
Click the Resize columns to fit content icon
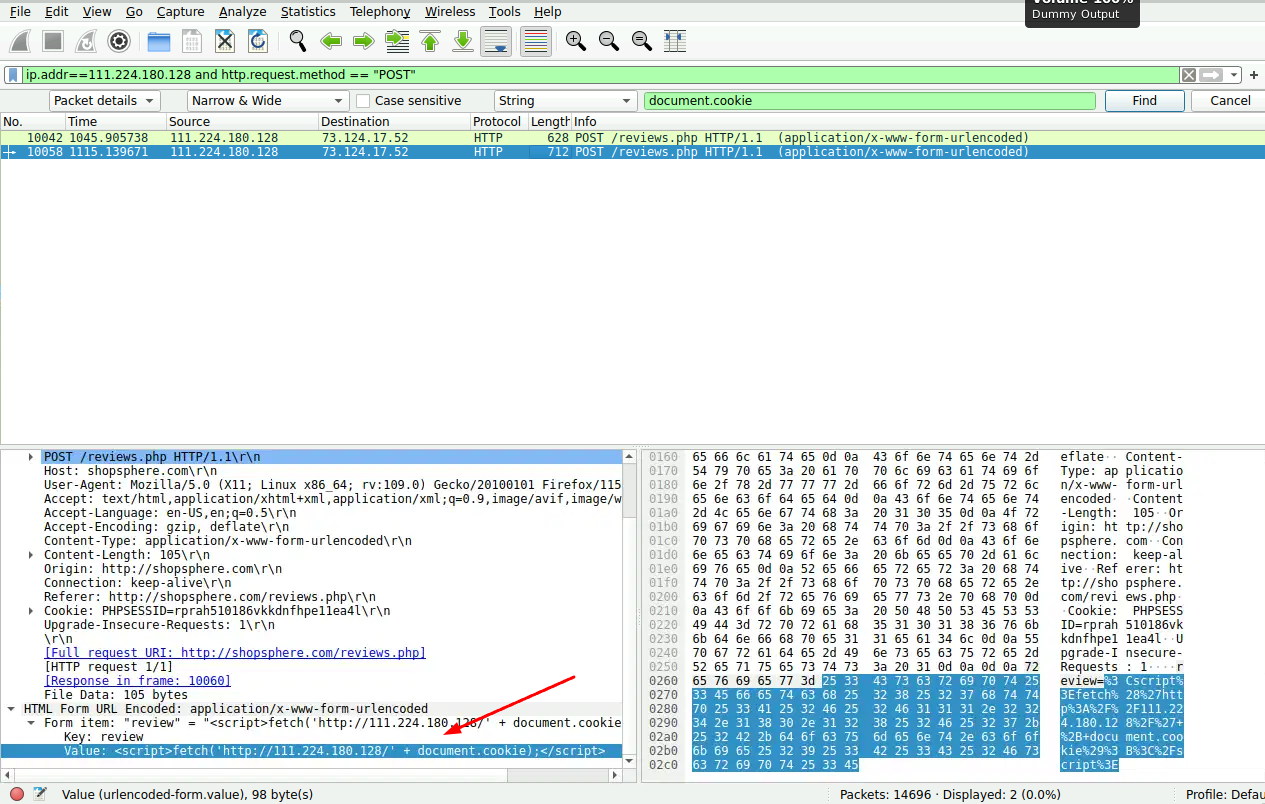(675, 41)
